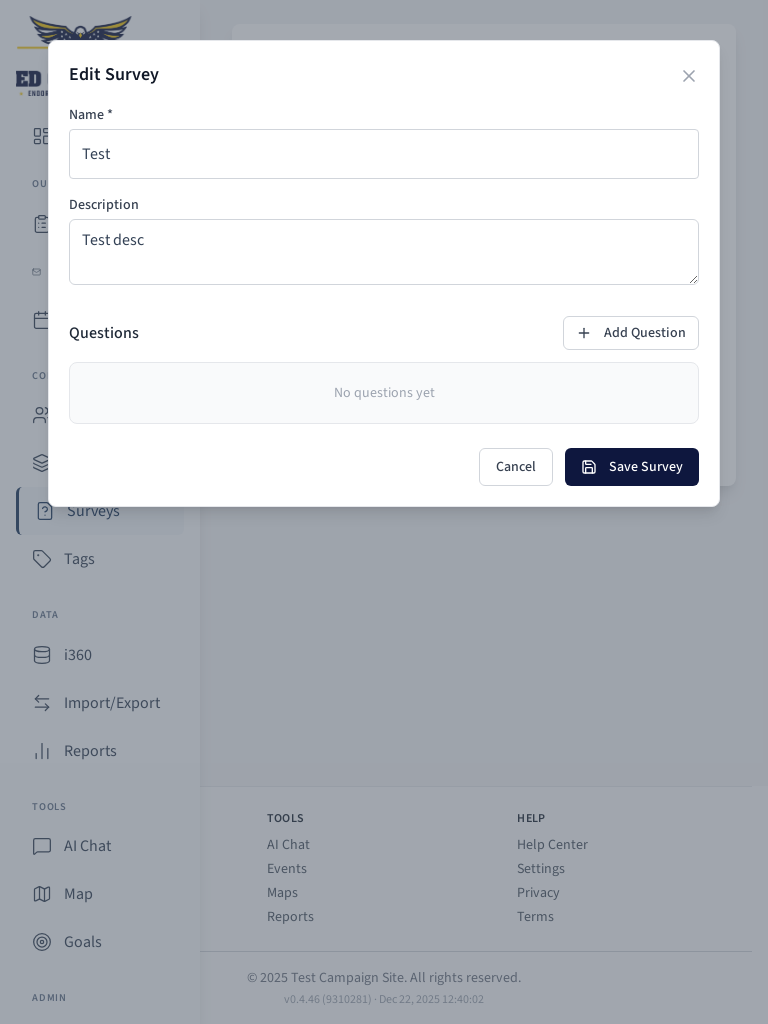Focus the survey Name input field
The height and width of the screenshot is (1024, 768).
tap(384, 154)
